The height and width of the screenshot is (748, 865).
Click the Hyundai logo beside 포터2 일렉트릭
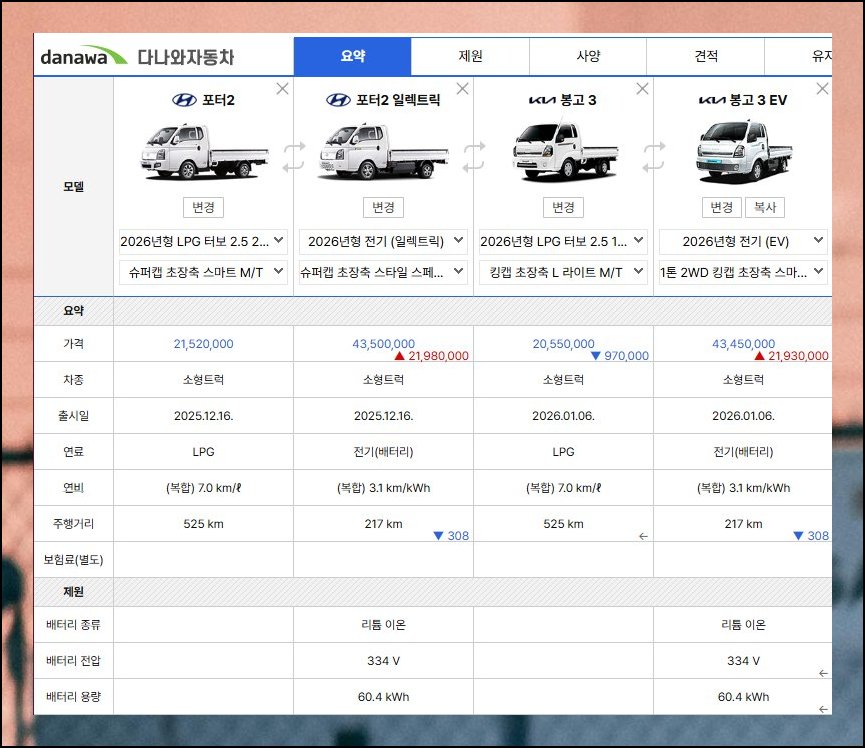[338, 100]
